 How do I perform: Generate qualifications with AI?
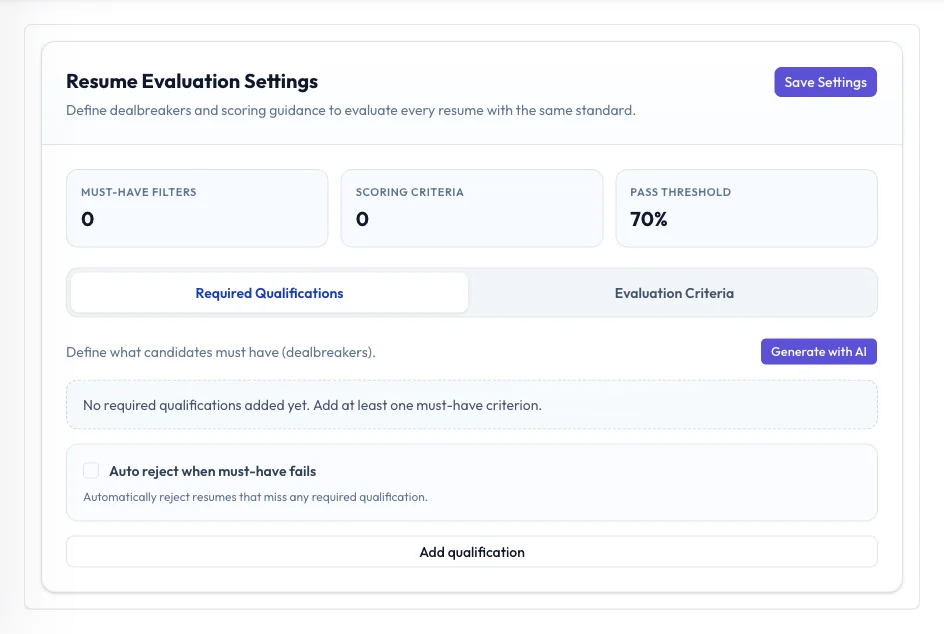(x=818, y=352)
